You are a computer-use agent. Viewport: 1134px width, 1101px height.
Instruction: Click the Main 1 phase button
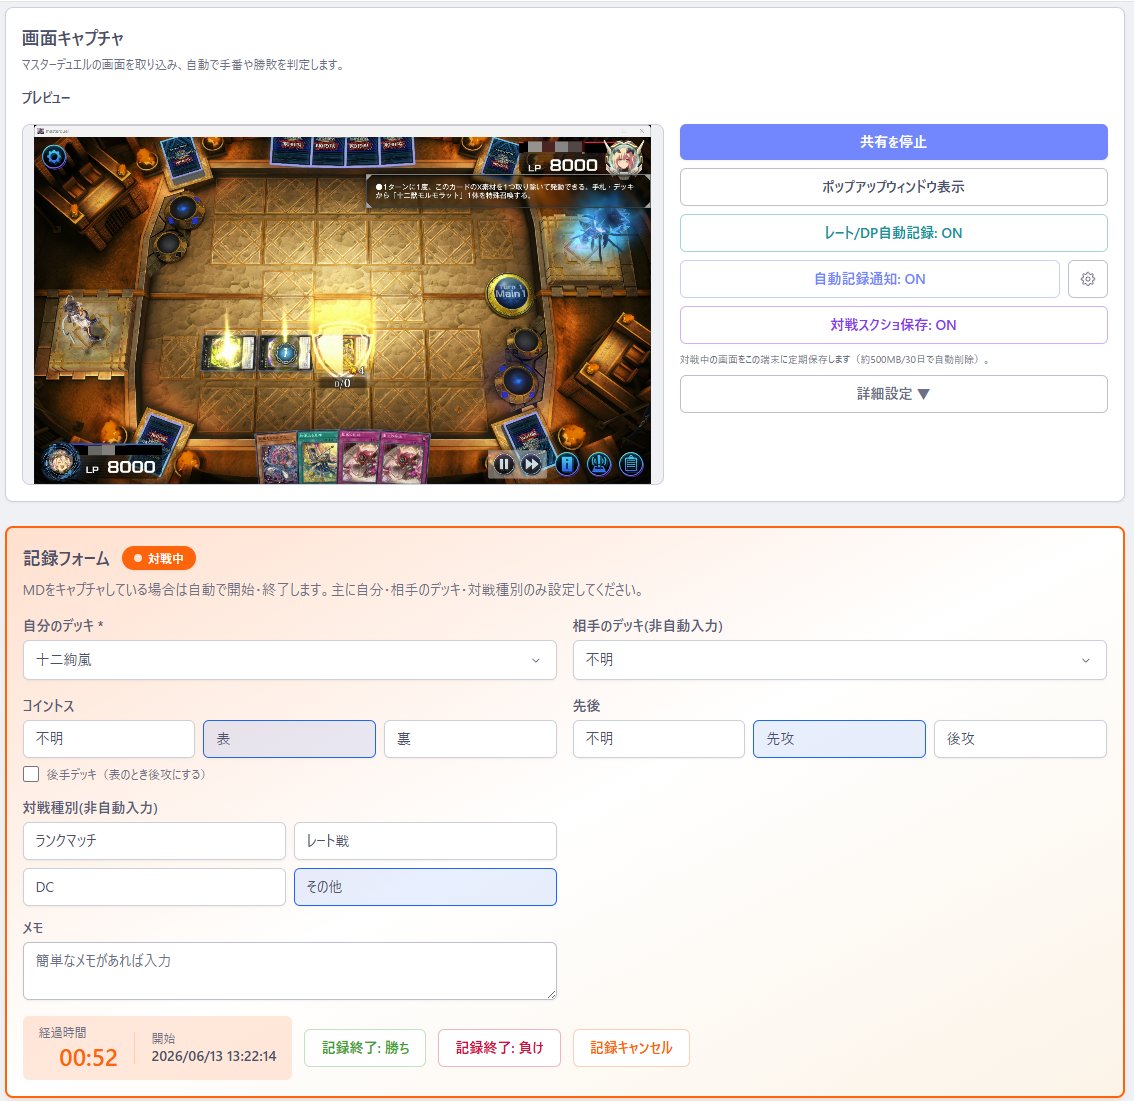point(508,294)
